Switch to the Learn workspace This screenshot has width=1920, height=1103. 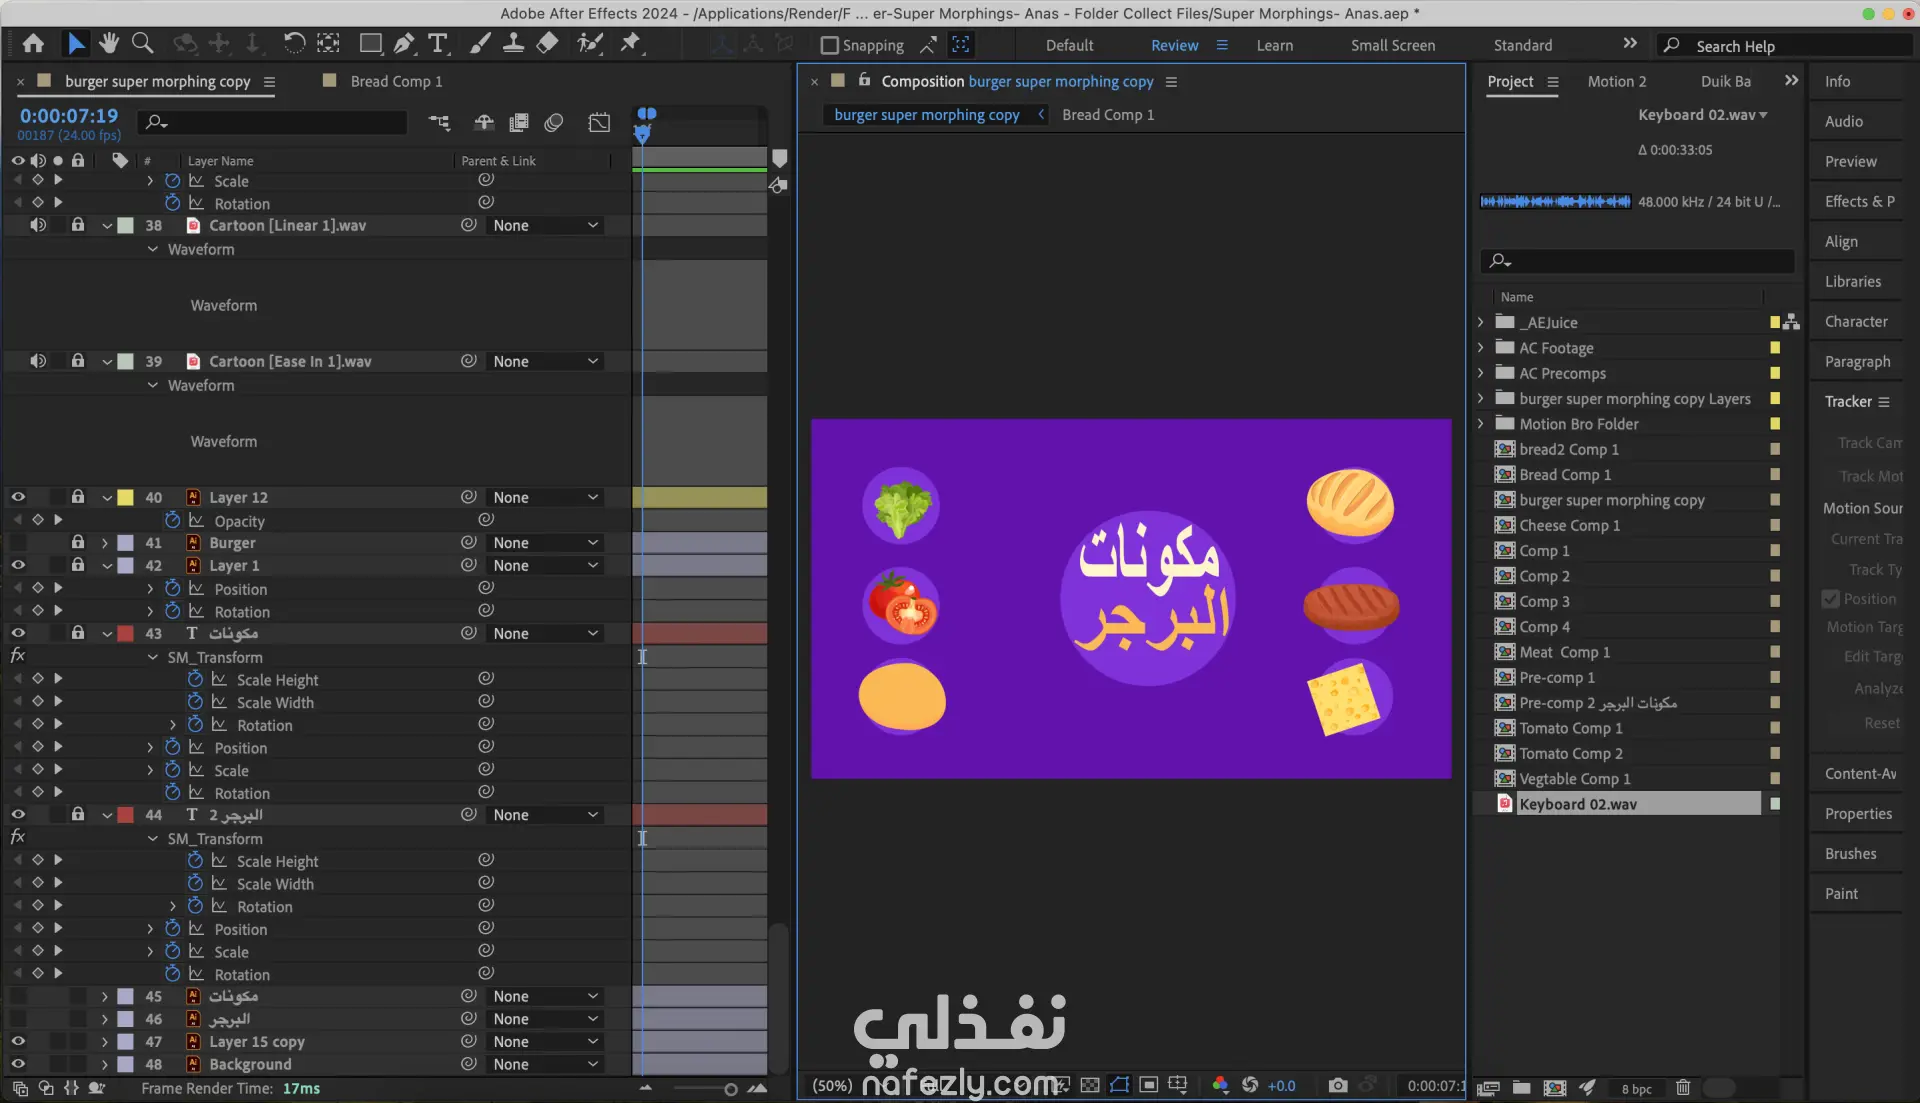pyautogui.click(x=1274, y=45)
